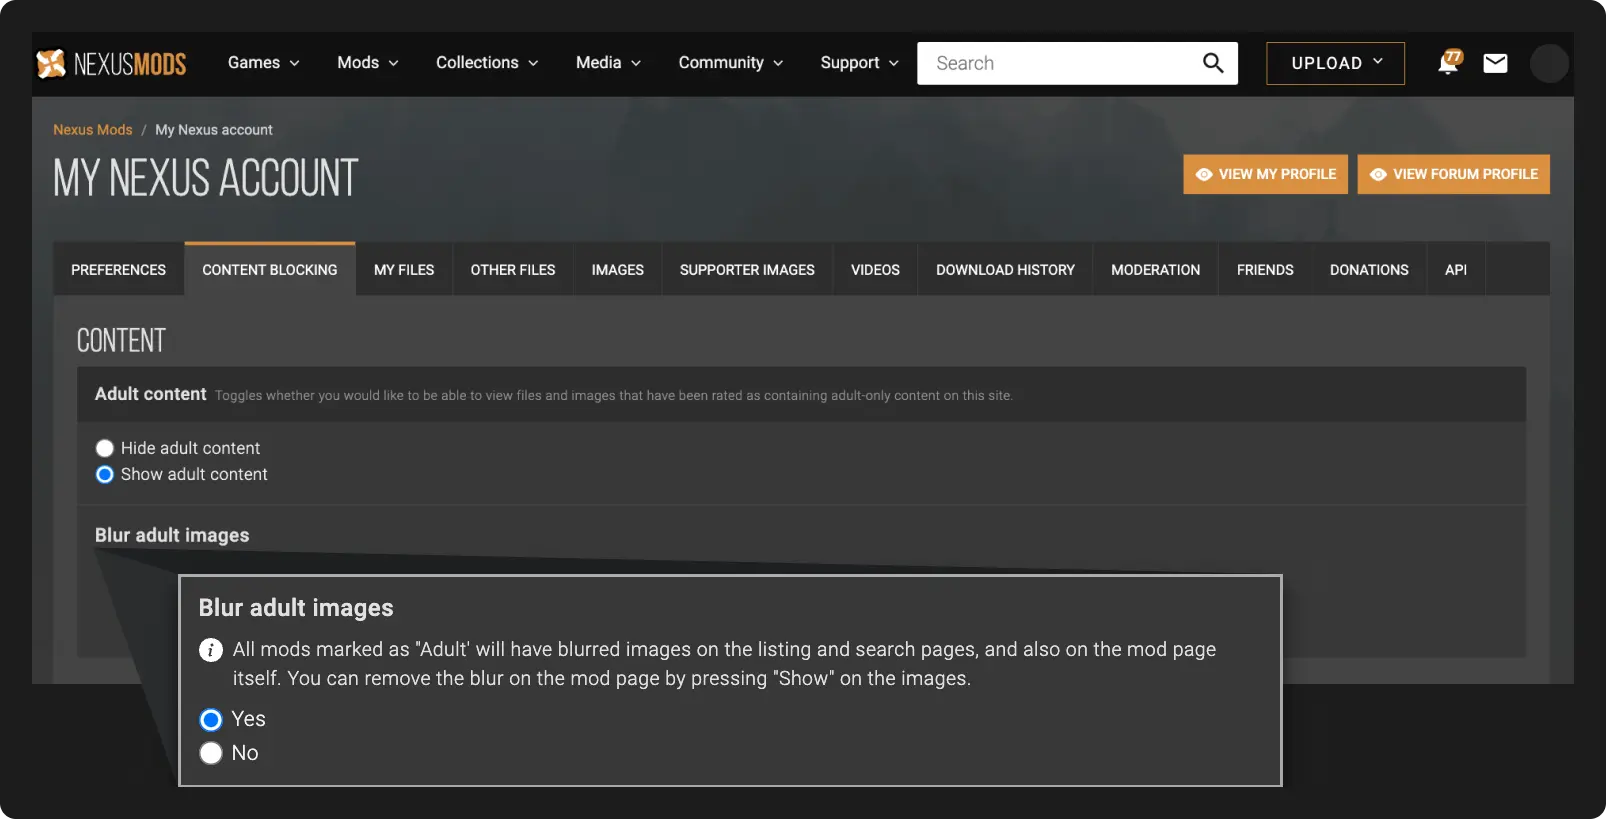
Task: Open the Donations tab
Action: click(x=1369, y=270)
